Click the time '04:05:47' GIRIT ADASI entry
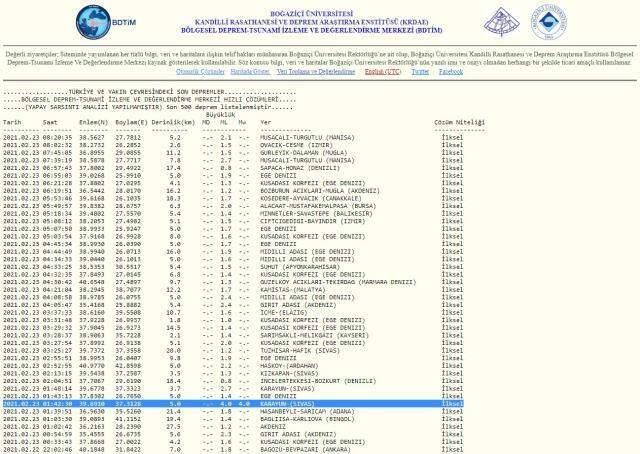The height and width of the screenshot is (454, 640). (57, 305)
